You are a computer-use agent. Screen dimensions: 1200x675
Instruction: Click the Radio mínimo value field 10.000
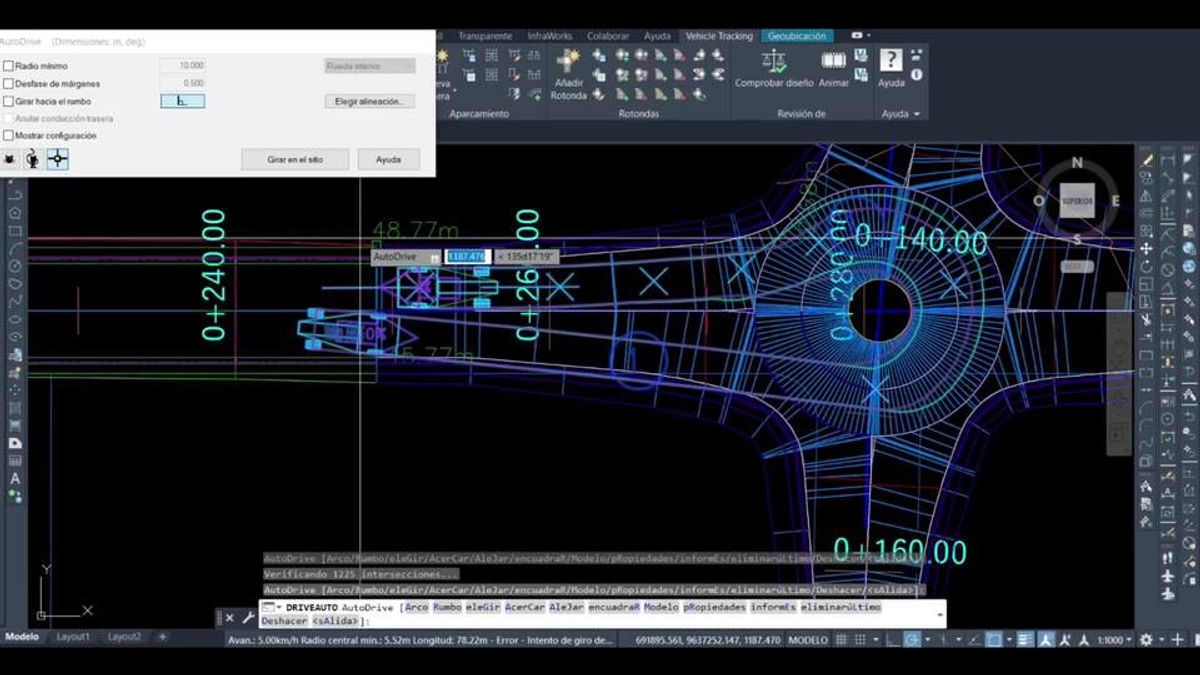coord(183,66)
